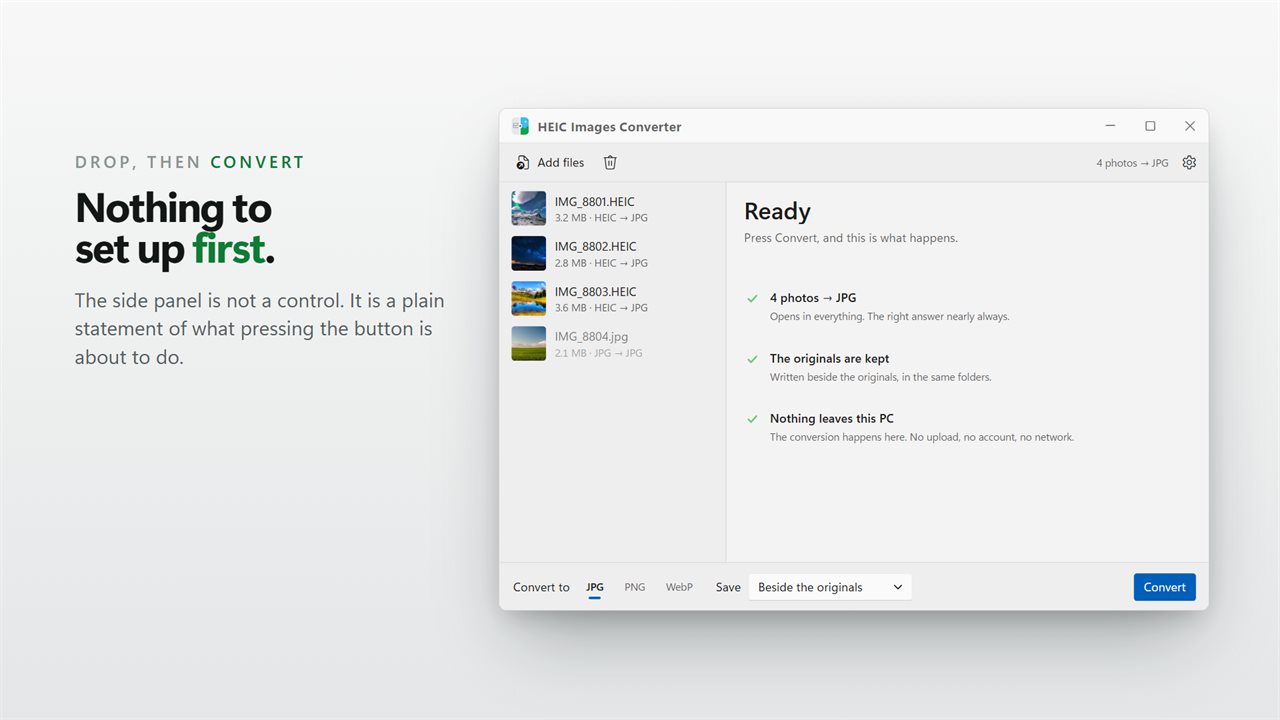This screenshot has height=720, width=1280.
Task: Click the trash can delete icon
Action: tap(610, 162)
